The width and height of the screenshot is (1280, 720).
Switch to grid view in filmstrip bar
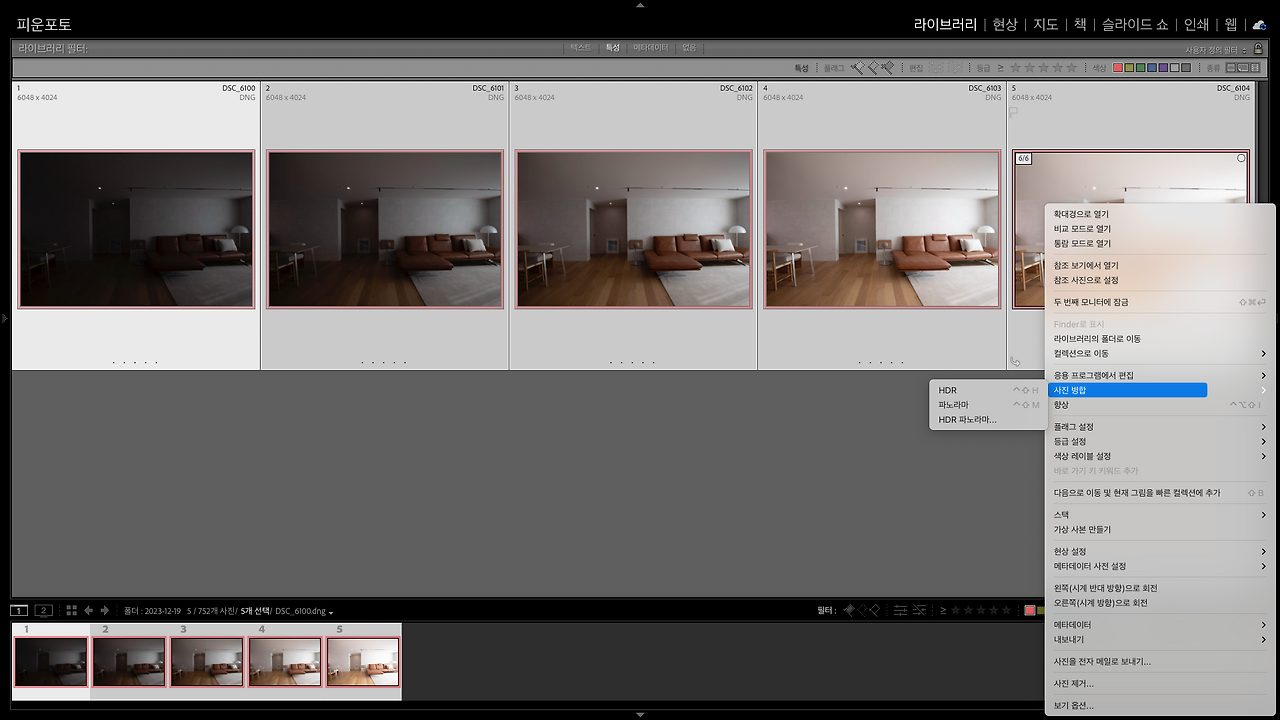pyautogui.click(x=71, y=610)
